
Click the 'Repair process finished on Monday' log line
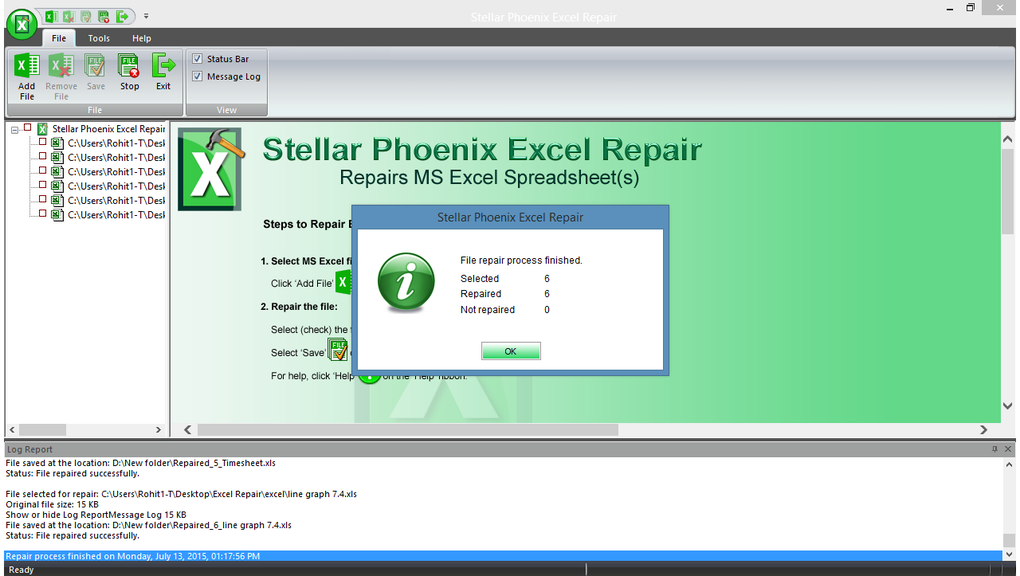503,556
